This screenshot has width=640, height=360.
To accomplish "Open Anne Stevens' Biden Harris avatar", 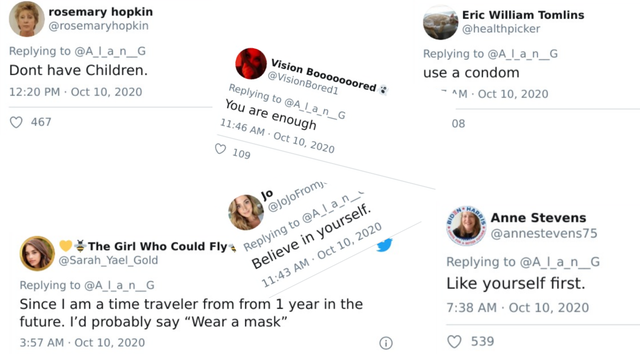I will coord(466,225).
